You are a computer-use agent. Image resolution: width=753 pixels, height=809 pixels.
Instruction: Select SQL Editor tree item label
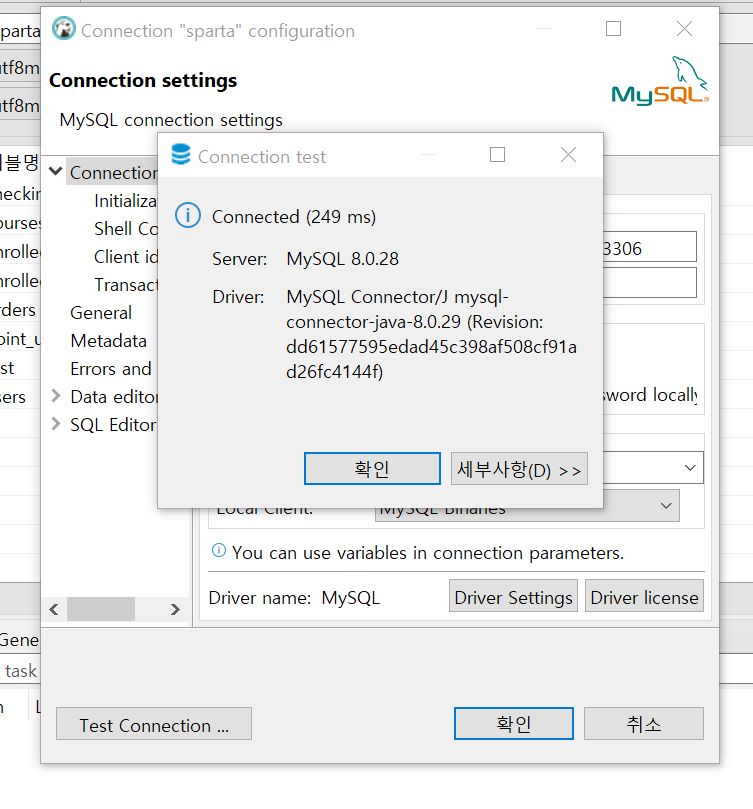(113, 425)
